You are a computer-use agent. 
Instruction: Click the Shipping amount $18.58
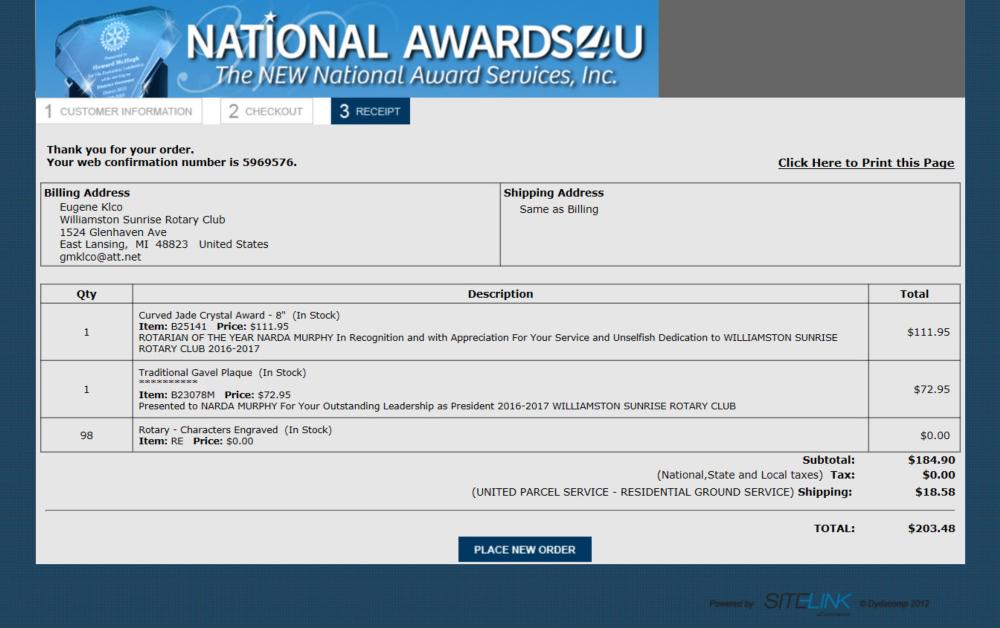(x=935, y=492)
